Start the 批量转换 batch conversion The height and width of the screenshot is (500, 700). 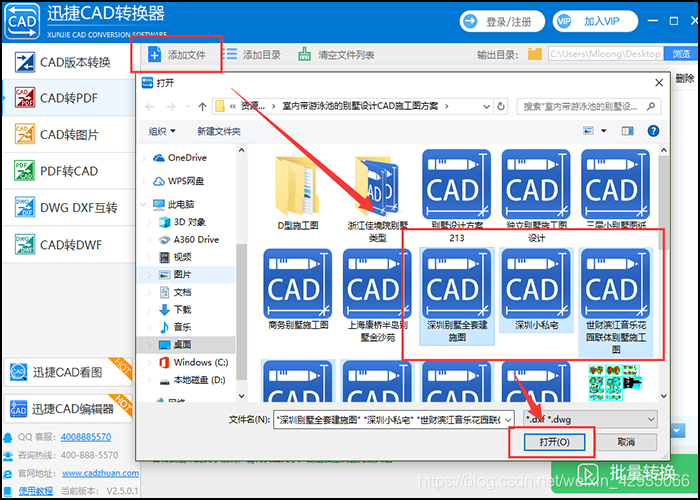[626, 472]
